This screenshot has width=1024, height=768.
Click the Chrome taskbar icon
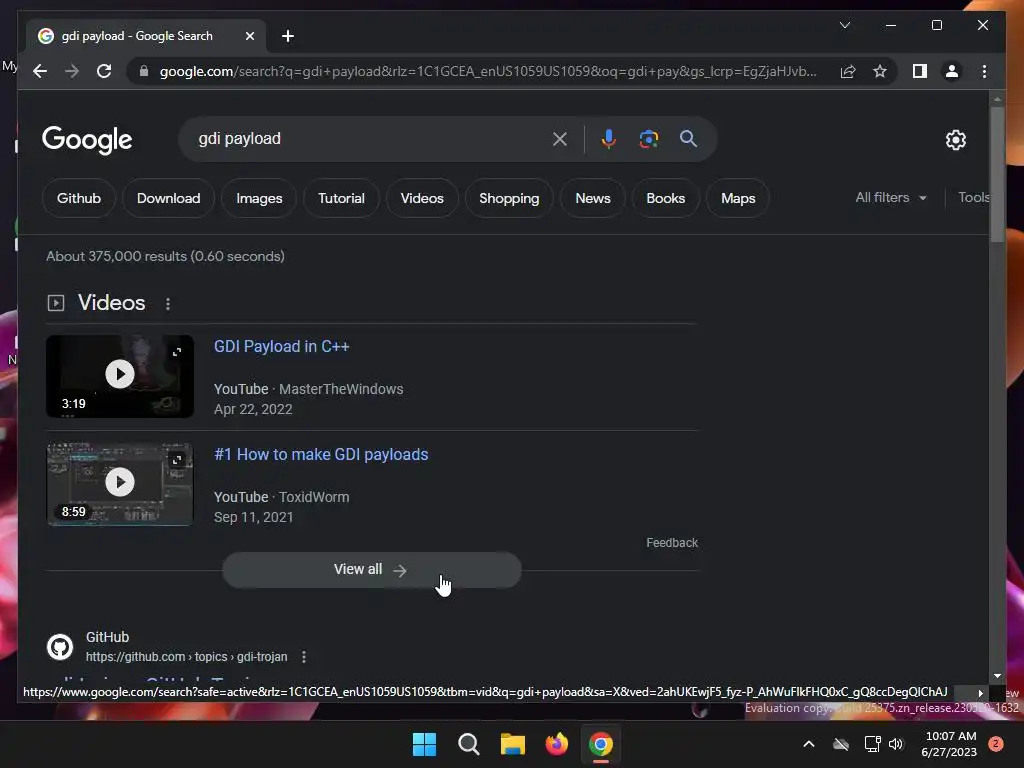pos(601,744)
